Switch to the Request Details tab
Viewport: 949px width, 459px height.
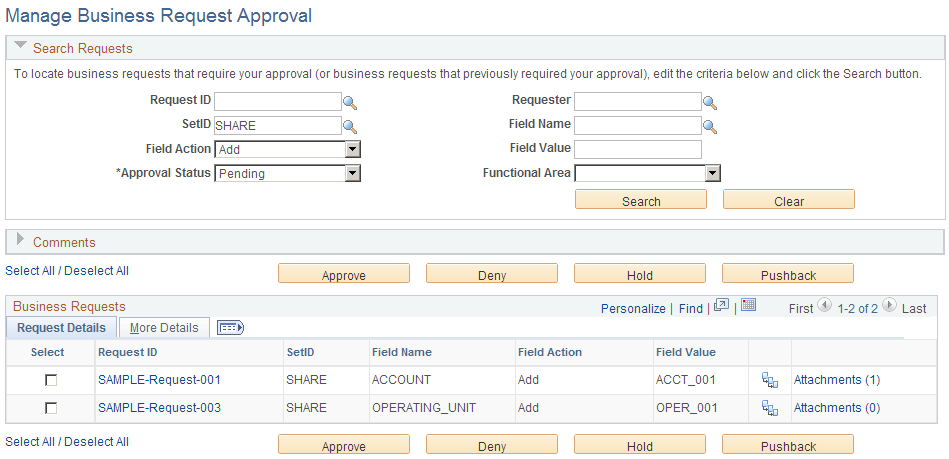(61, 328)
